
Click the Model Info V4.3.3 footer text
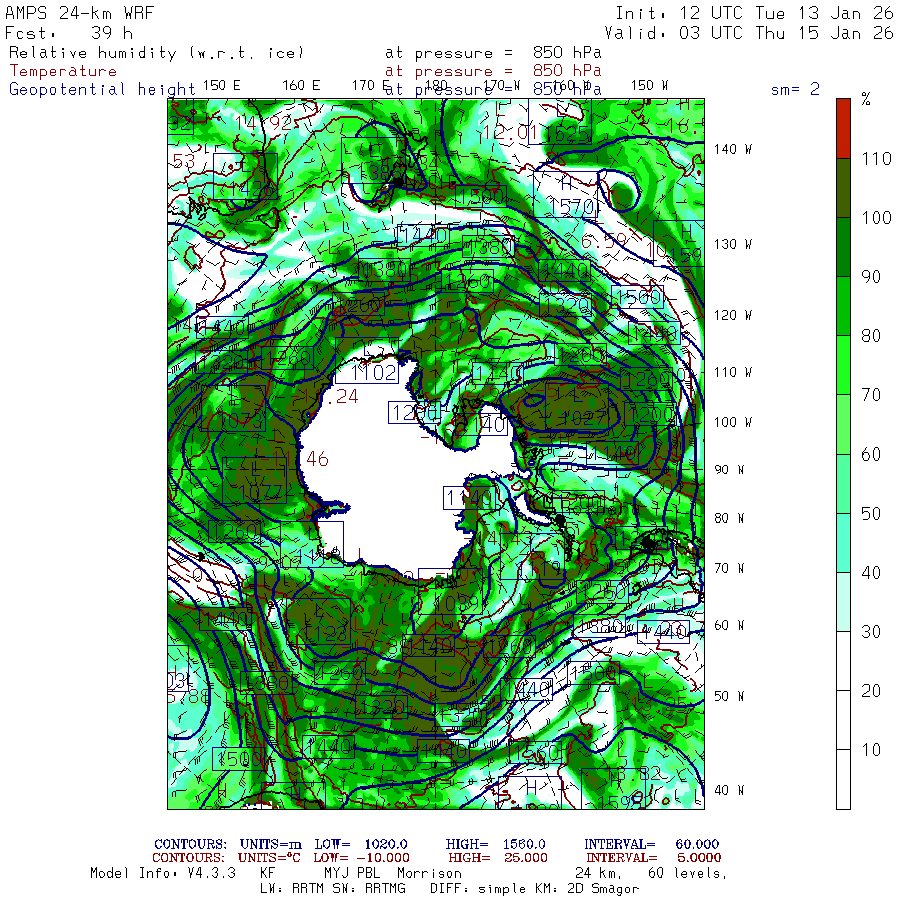coord(162,873)
